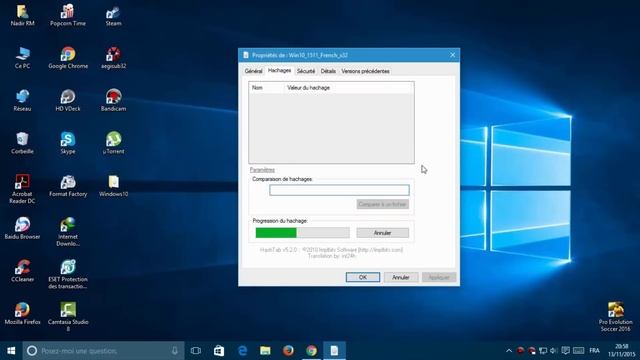
Task: Open the Camtasia Studio 8 desktop shortcut
Action: tap(68, 317)
